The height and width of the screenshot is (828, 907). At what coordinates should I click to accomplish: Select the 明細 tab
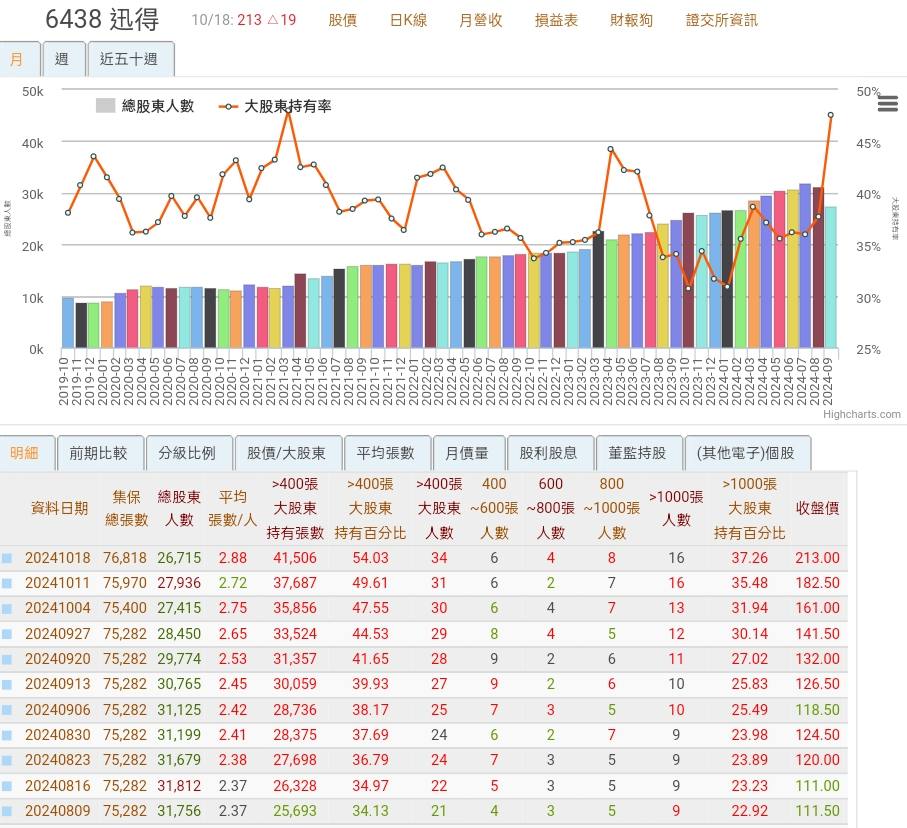[26, 452]
